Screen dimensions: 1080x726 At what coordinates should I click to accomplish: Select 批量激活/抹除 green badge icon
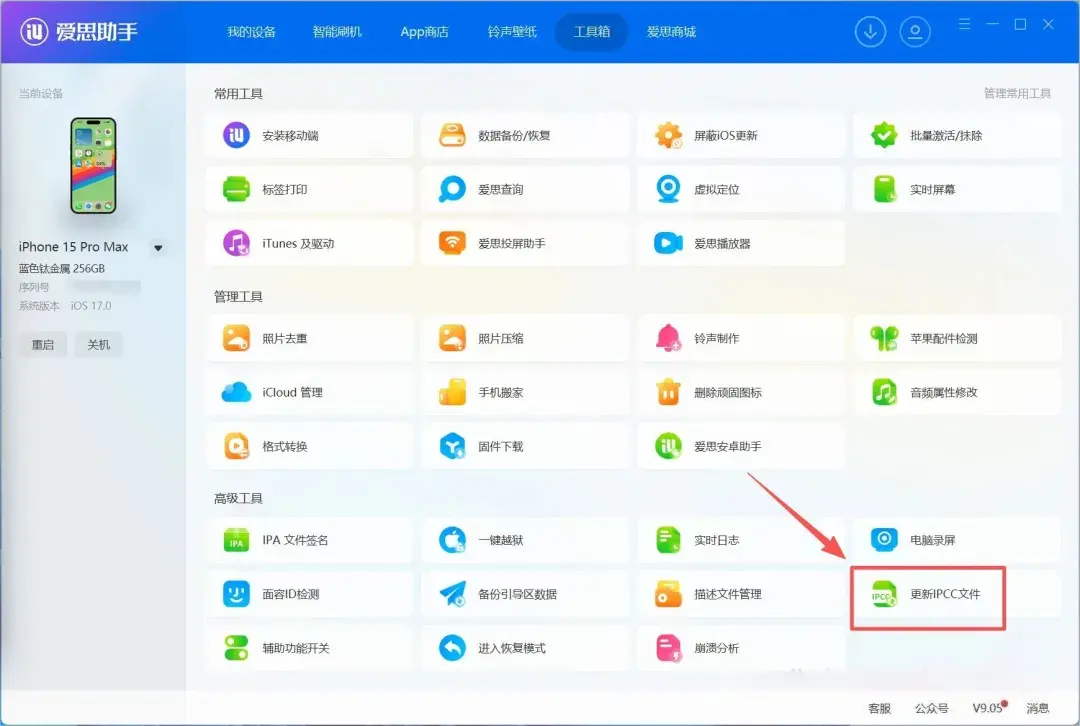click(884, 135)
